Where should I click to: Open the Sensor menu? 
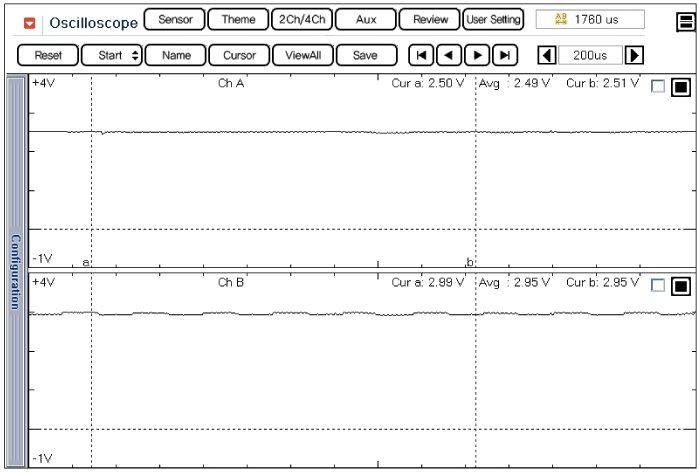point(174,19)
